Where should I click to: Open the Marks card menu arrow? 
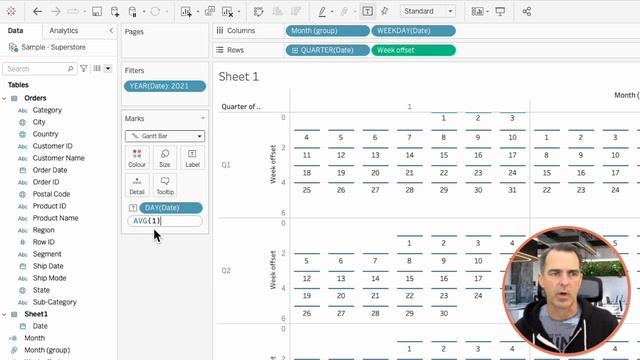[202, 118]
